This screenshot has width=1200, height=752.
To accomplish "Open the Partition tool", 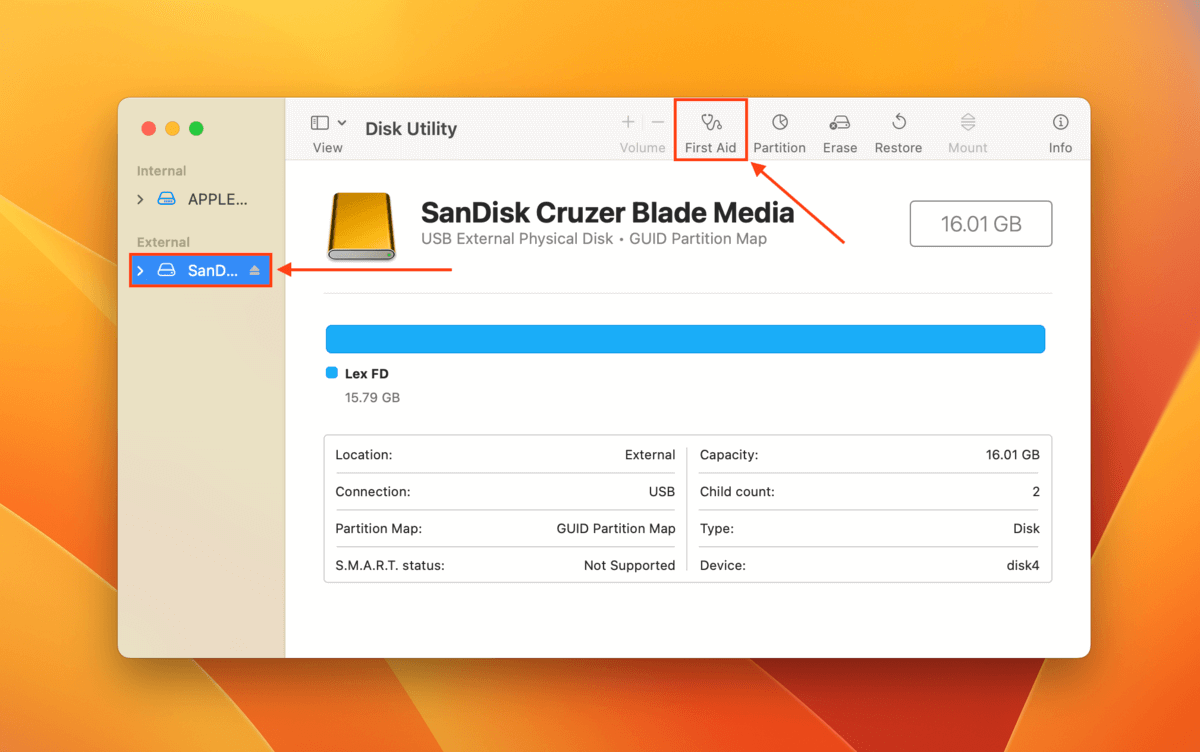I will [779, 133].
